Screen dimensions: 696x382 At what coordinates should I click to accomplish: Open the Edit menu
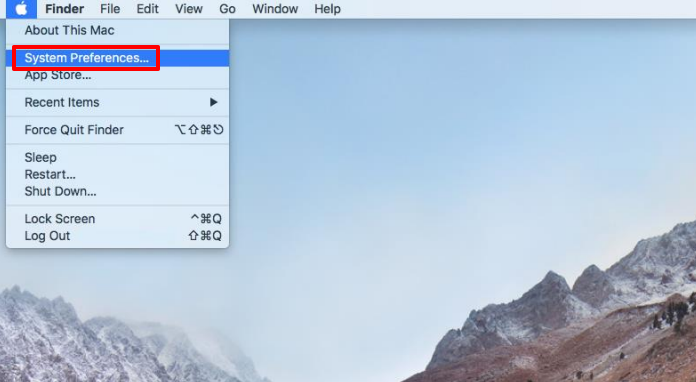point(147,9)
